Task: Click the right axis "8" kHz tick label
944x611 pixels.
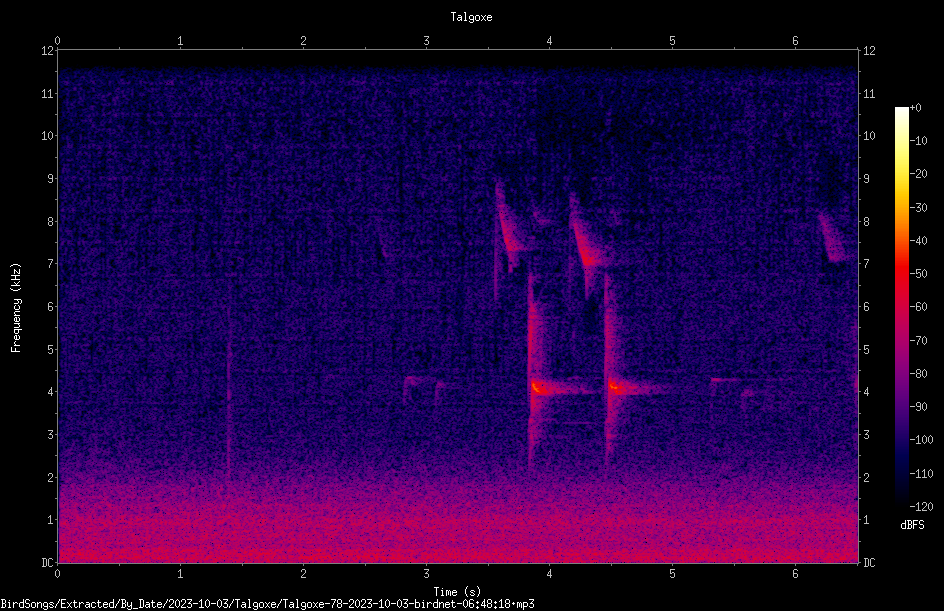Action: pos(866,222)
